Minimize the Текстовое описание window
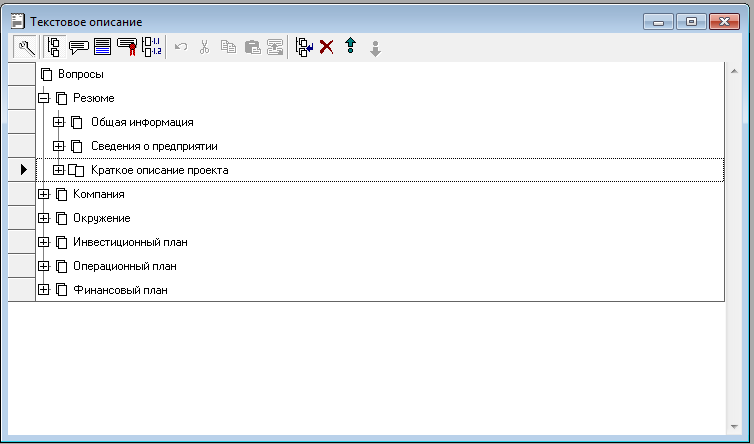Viewport: 754px width, 444px height. (658, 22)
